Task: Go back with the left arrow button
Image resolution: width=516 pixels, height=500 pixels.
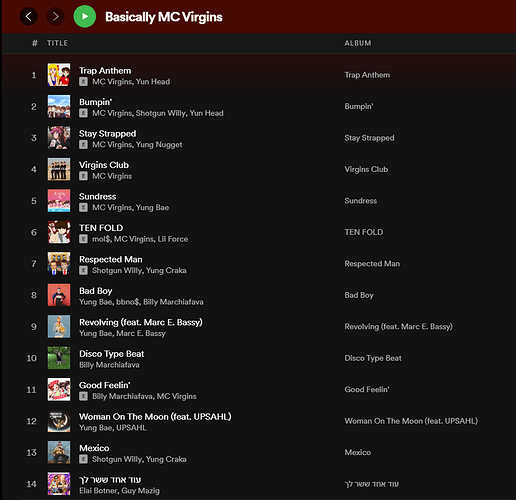Action: 29,16
